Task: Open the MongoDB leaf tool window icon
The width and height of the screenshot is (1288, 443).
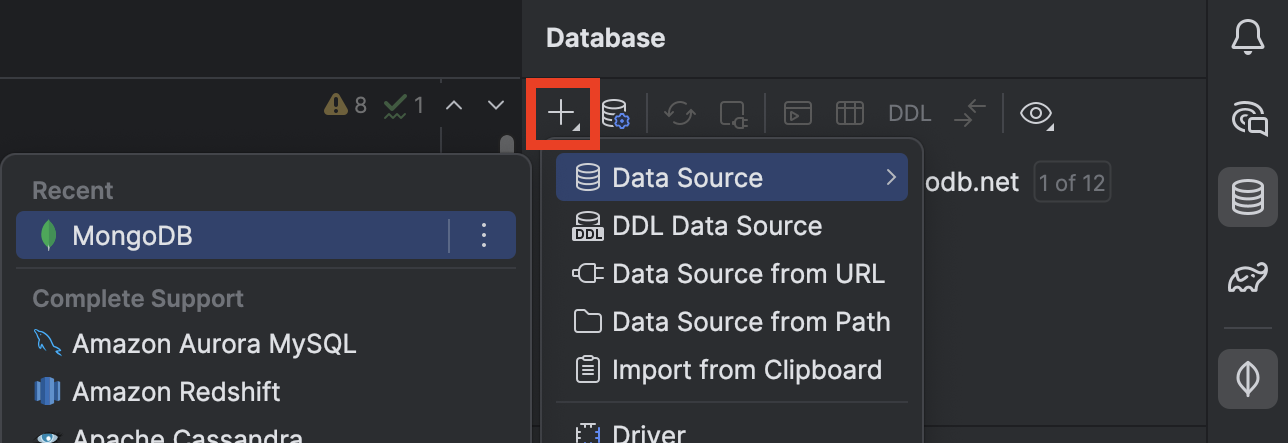Action: 1248,378
